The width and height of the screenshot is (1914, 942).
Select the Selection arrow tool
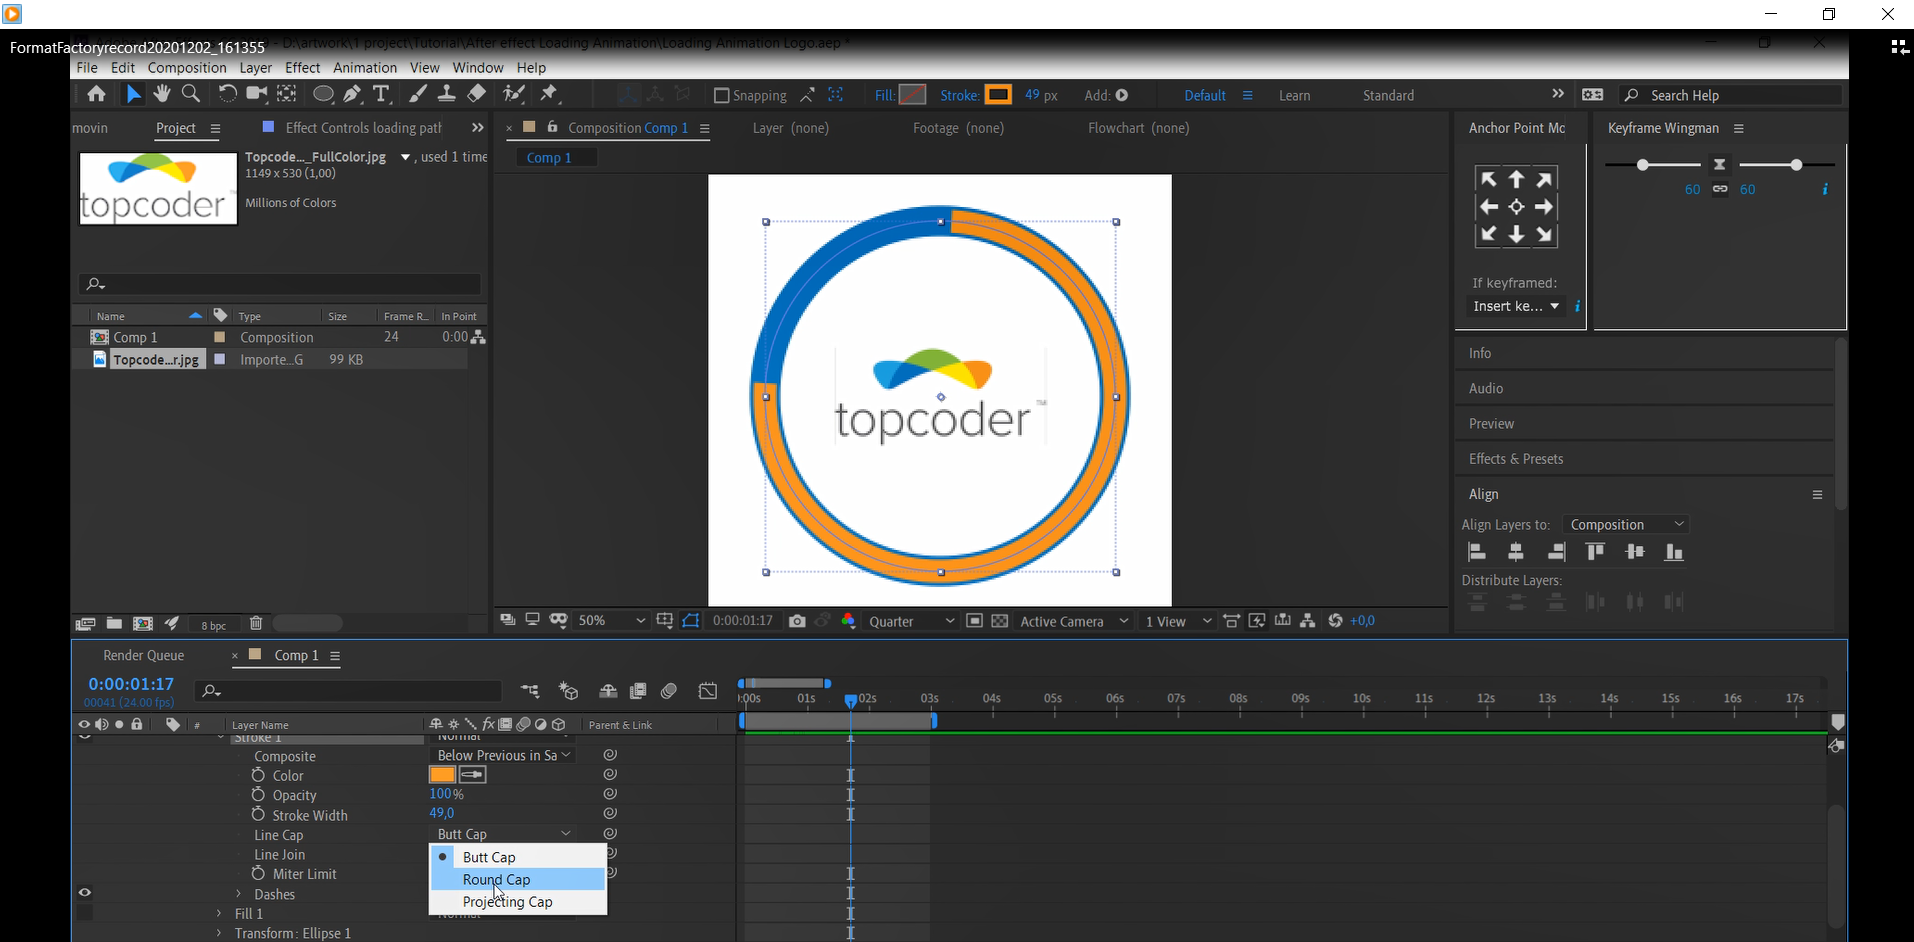click(x=133, y=94)
